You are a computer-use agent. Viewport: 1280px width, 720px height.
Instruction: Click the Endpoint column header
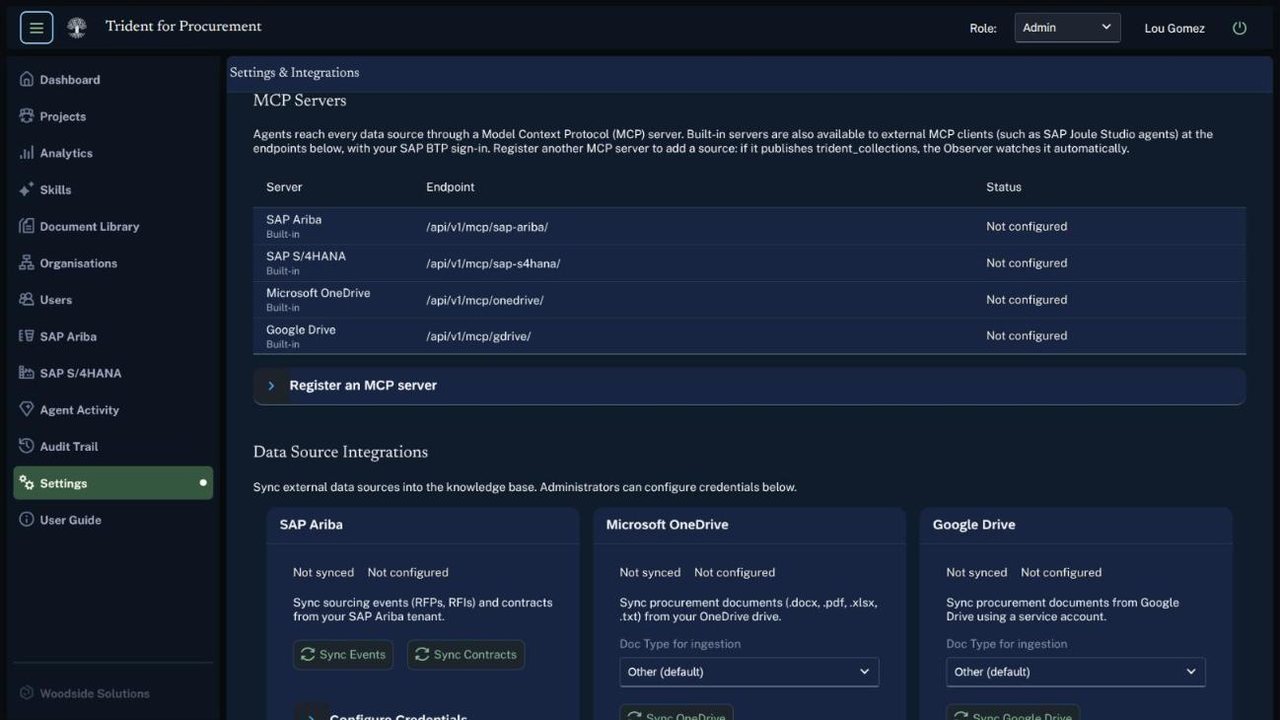(x=450, y=187)
